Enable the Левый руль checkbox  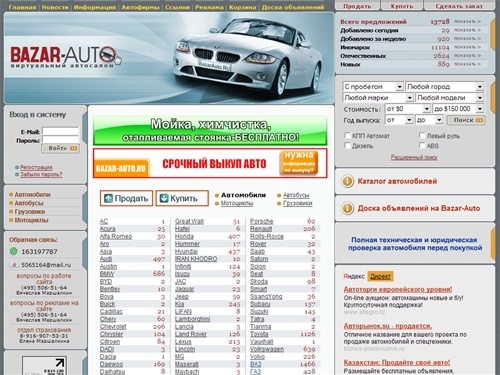click(x=422, y=135)
